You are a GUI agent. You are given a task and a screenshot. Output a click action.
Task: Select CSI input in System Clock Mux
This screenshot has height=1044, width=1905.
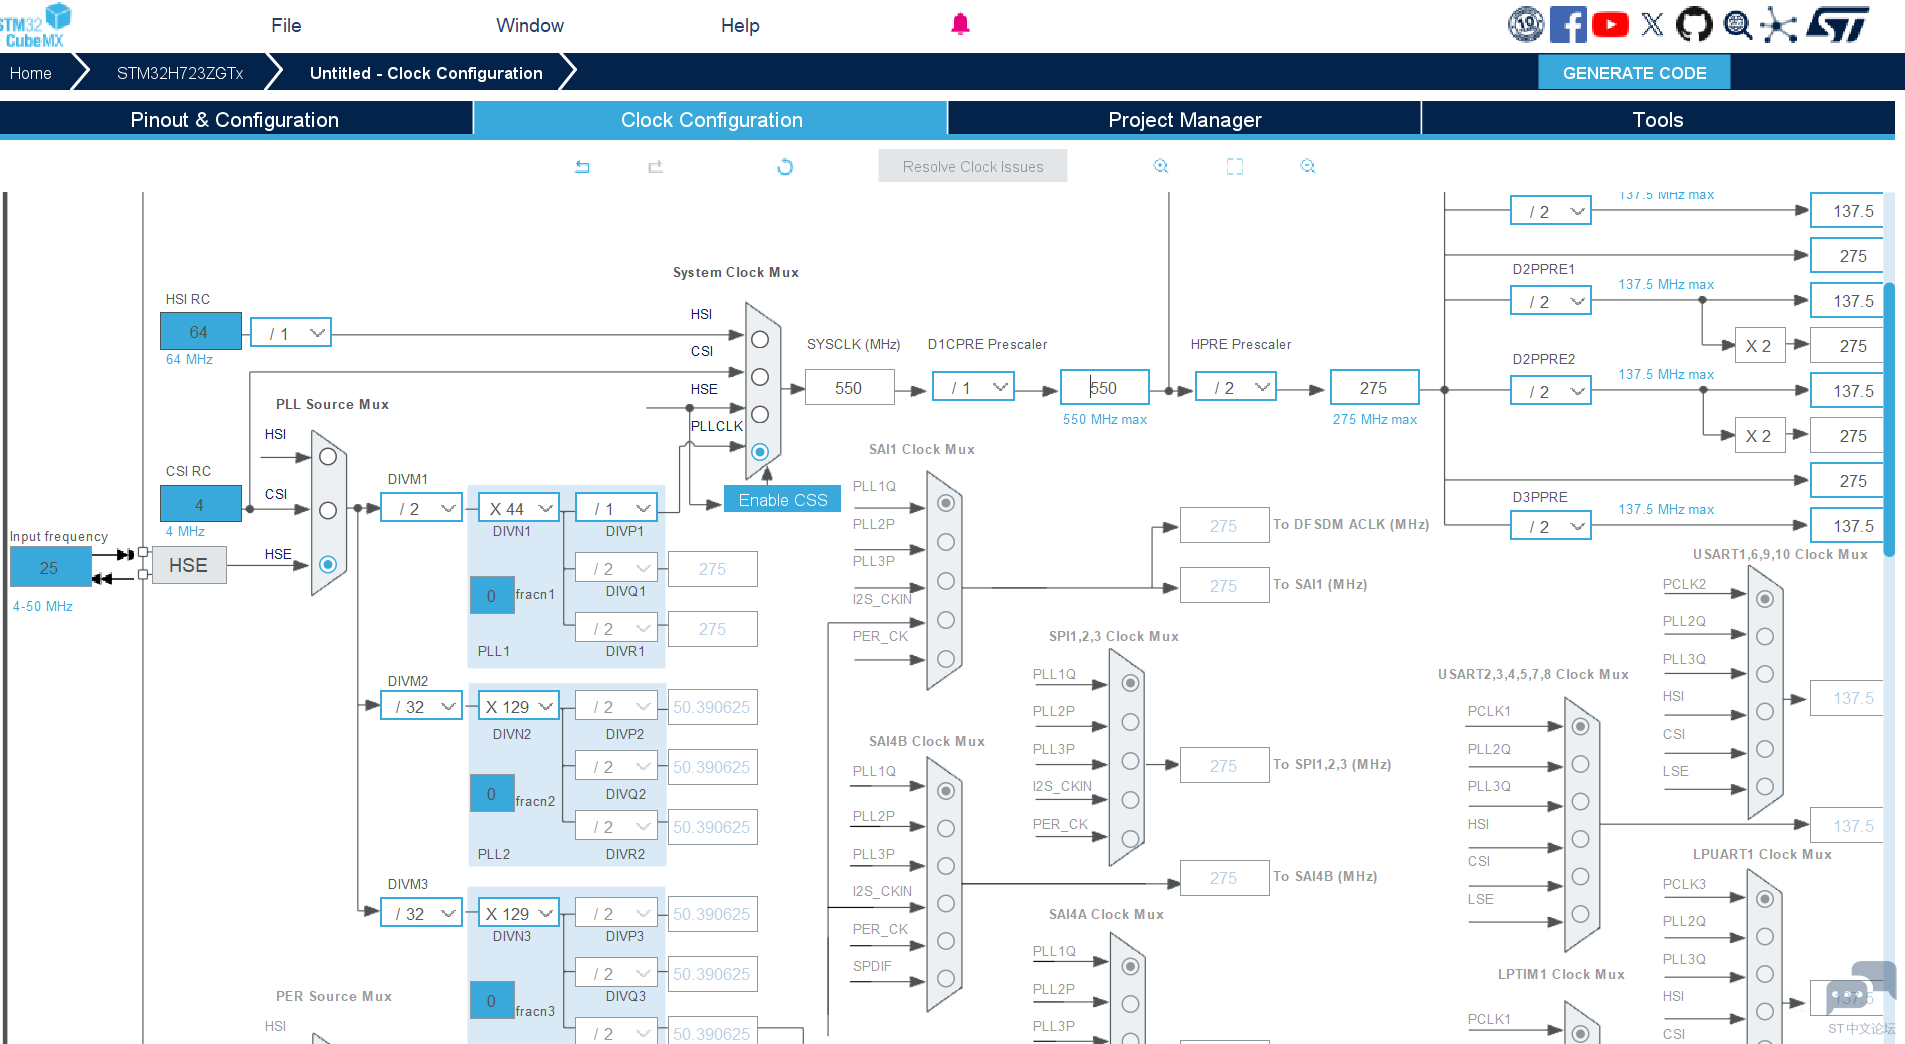pos(760,377)
